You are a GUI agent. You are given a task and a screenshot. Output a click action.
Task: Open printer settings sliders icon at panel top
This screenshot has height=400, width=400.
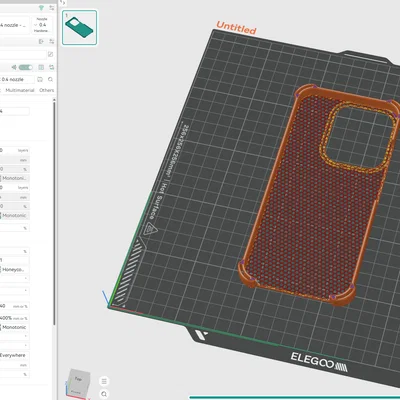(x=52, y=8)
